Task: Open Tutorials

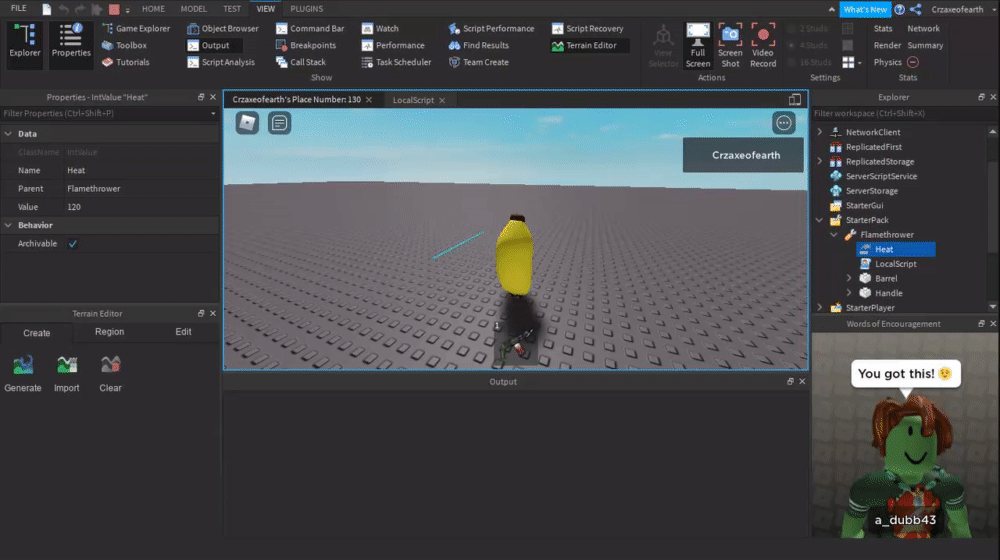Action: point(126,62)
